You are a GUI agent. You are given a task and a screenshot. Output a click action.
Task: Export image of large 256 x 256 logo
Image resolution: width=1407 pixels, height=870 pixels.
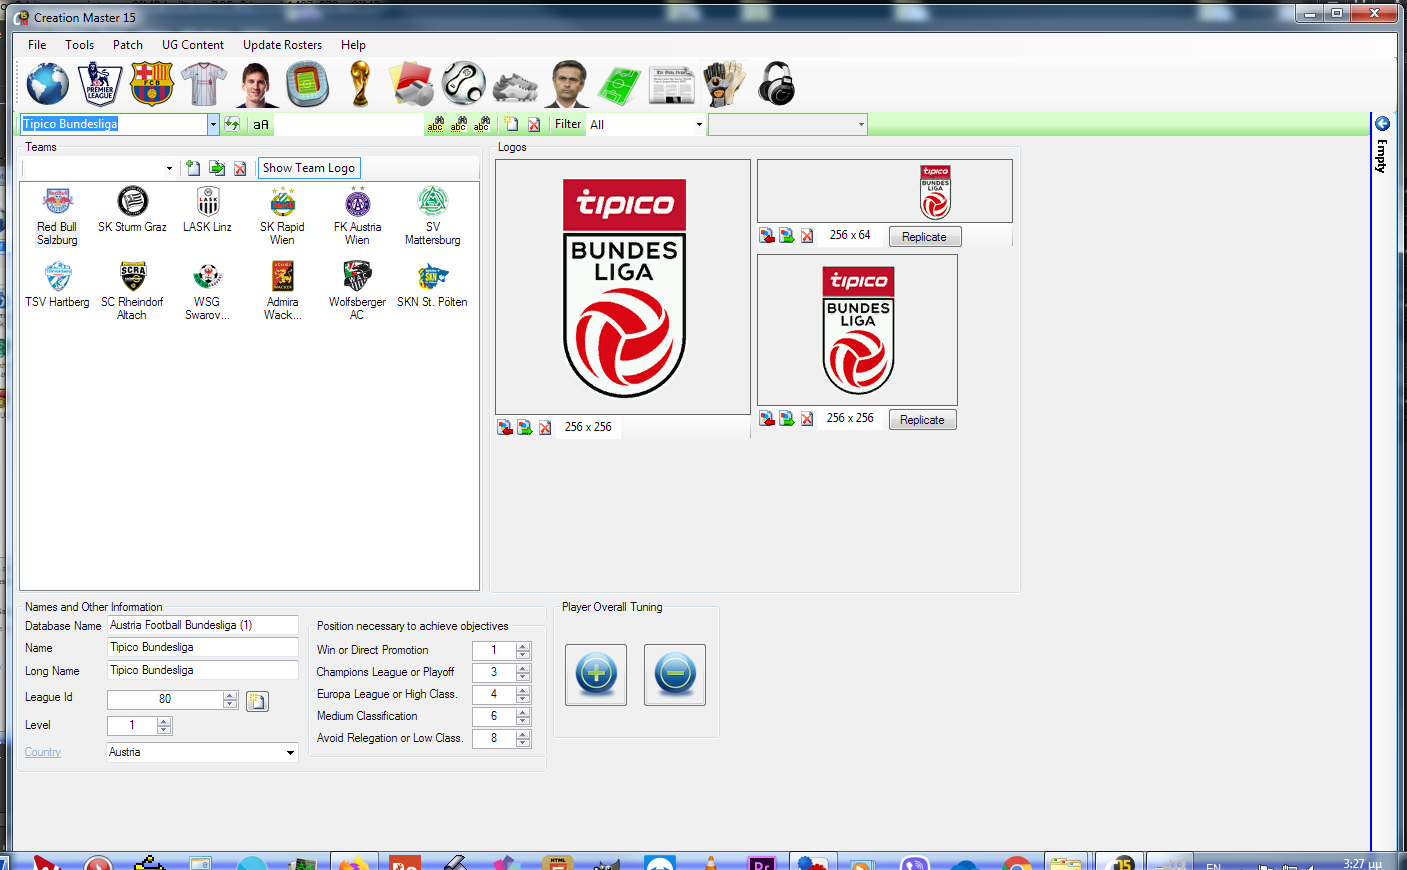[525, 427]
